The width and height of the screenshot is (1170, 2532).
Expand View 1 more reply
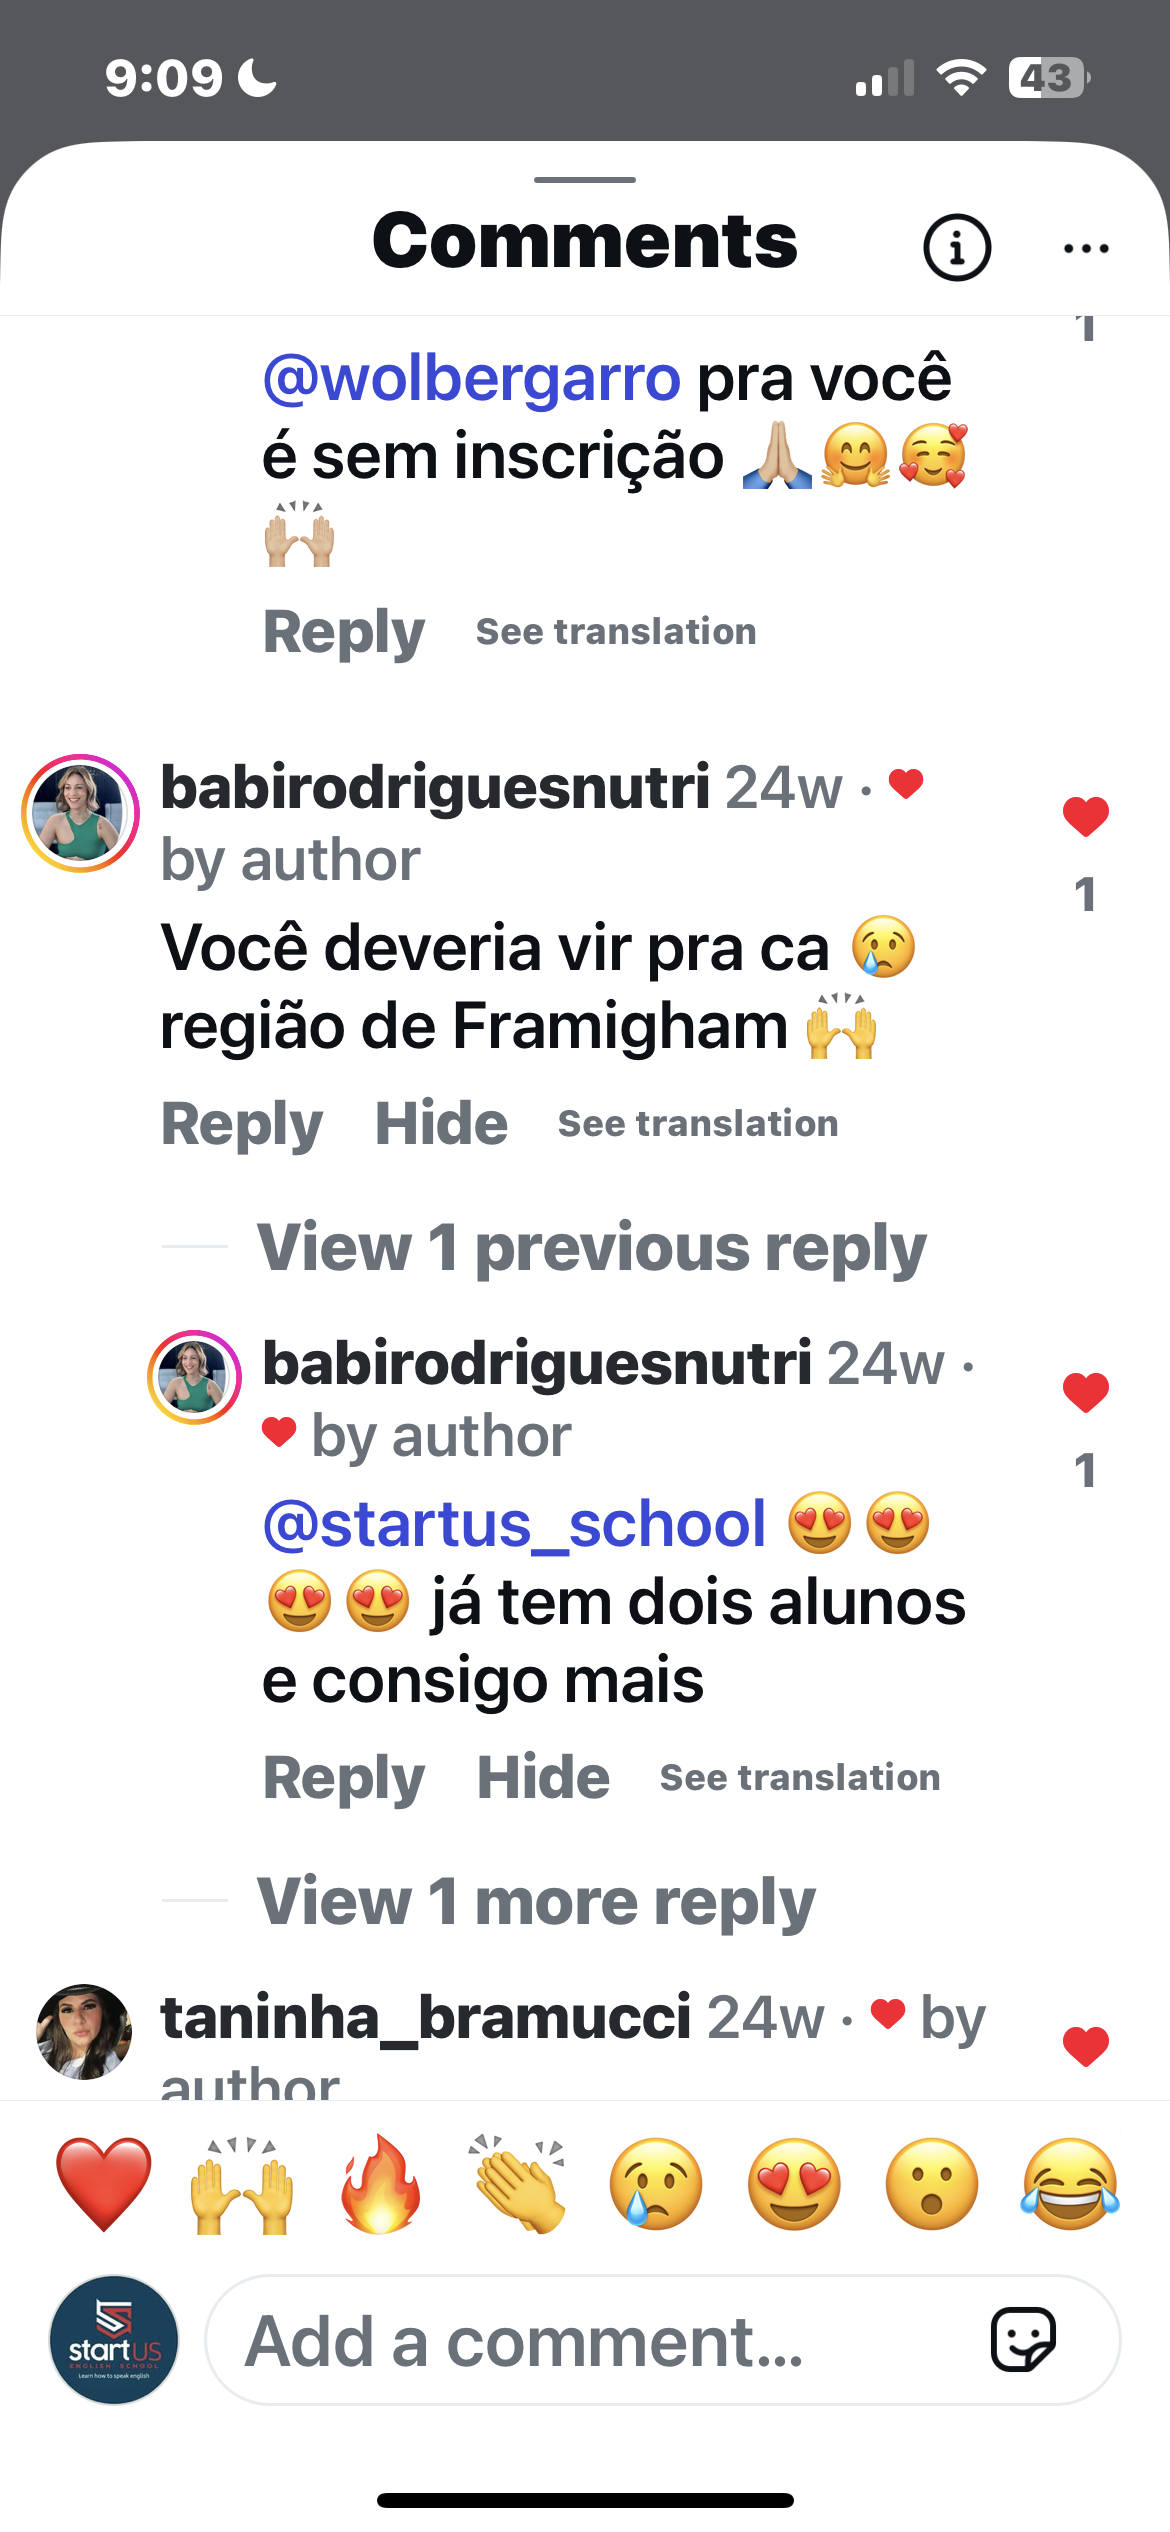536,1901
